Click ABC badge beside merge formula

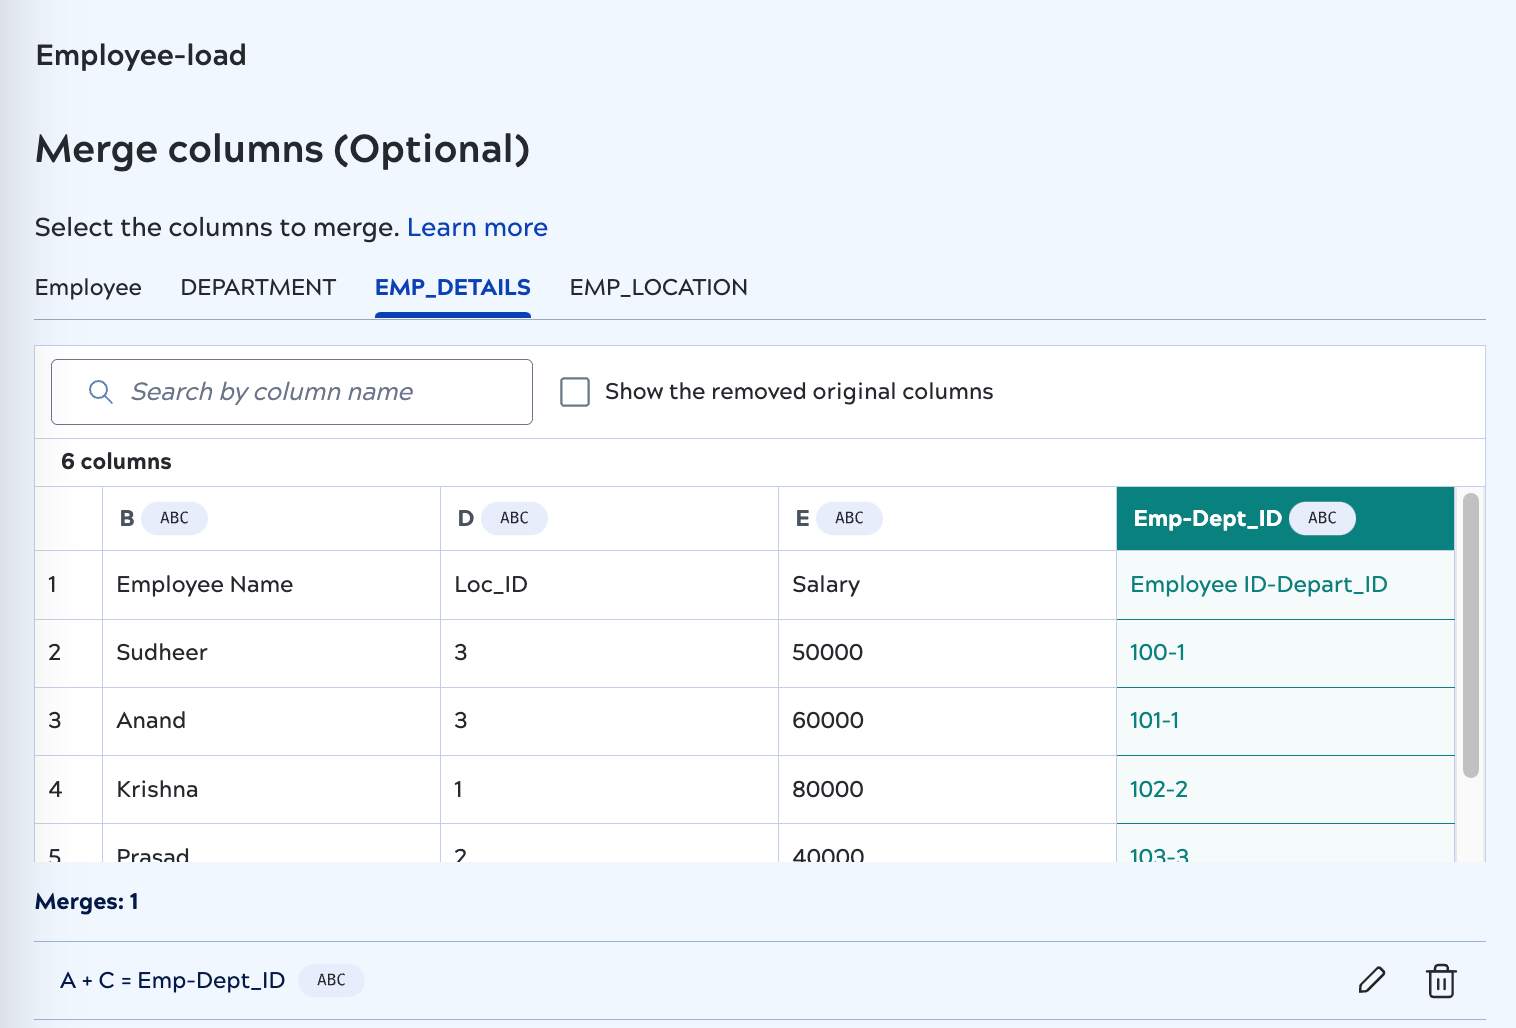pos(331,980)
